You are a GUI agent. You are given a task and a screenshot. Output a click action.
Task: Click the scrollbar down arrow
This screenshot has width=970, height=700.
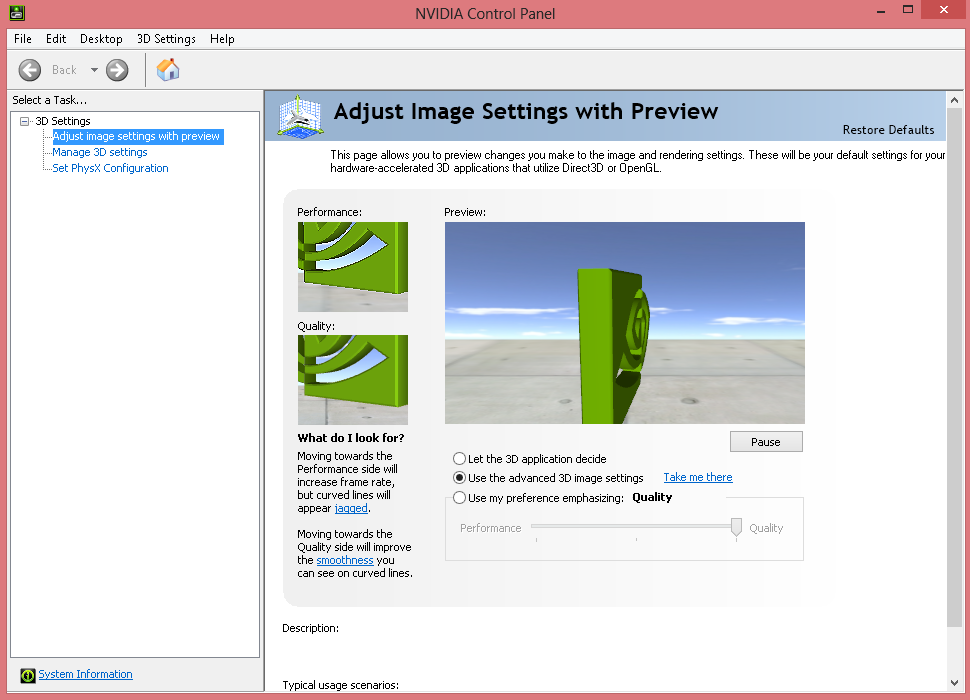pos(955,683)
